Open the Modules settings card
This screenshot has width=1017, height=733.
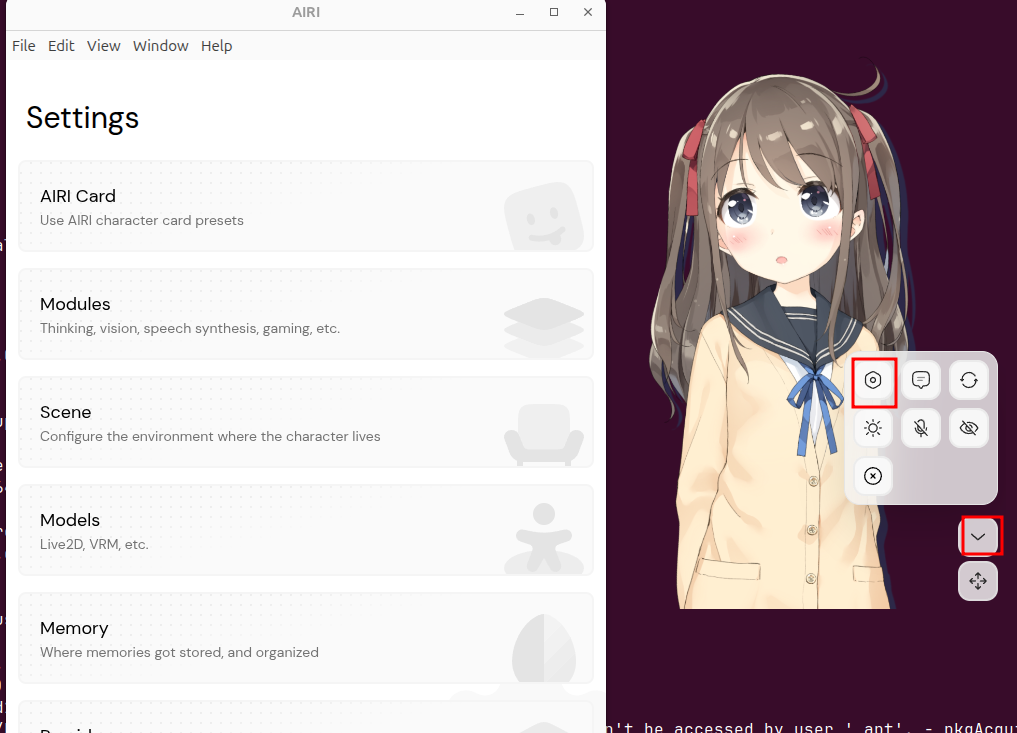tap(305, 314)
